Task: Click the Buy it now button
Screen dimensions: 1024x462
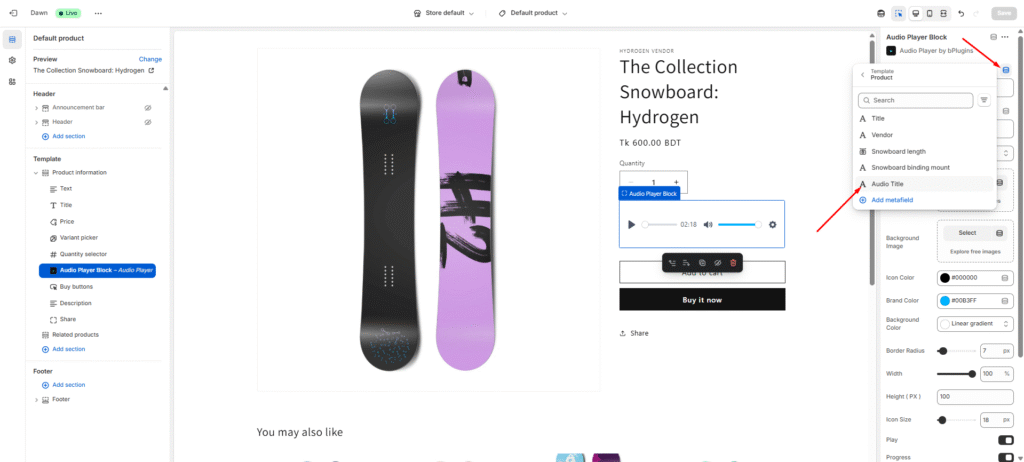Action: tap(702, 299)
